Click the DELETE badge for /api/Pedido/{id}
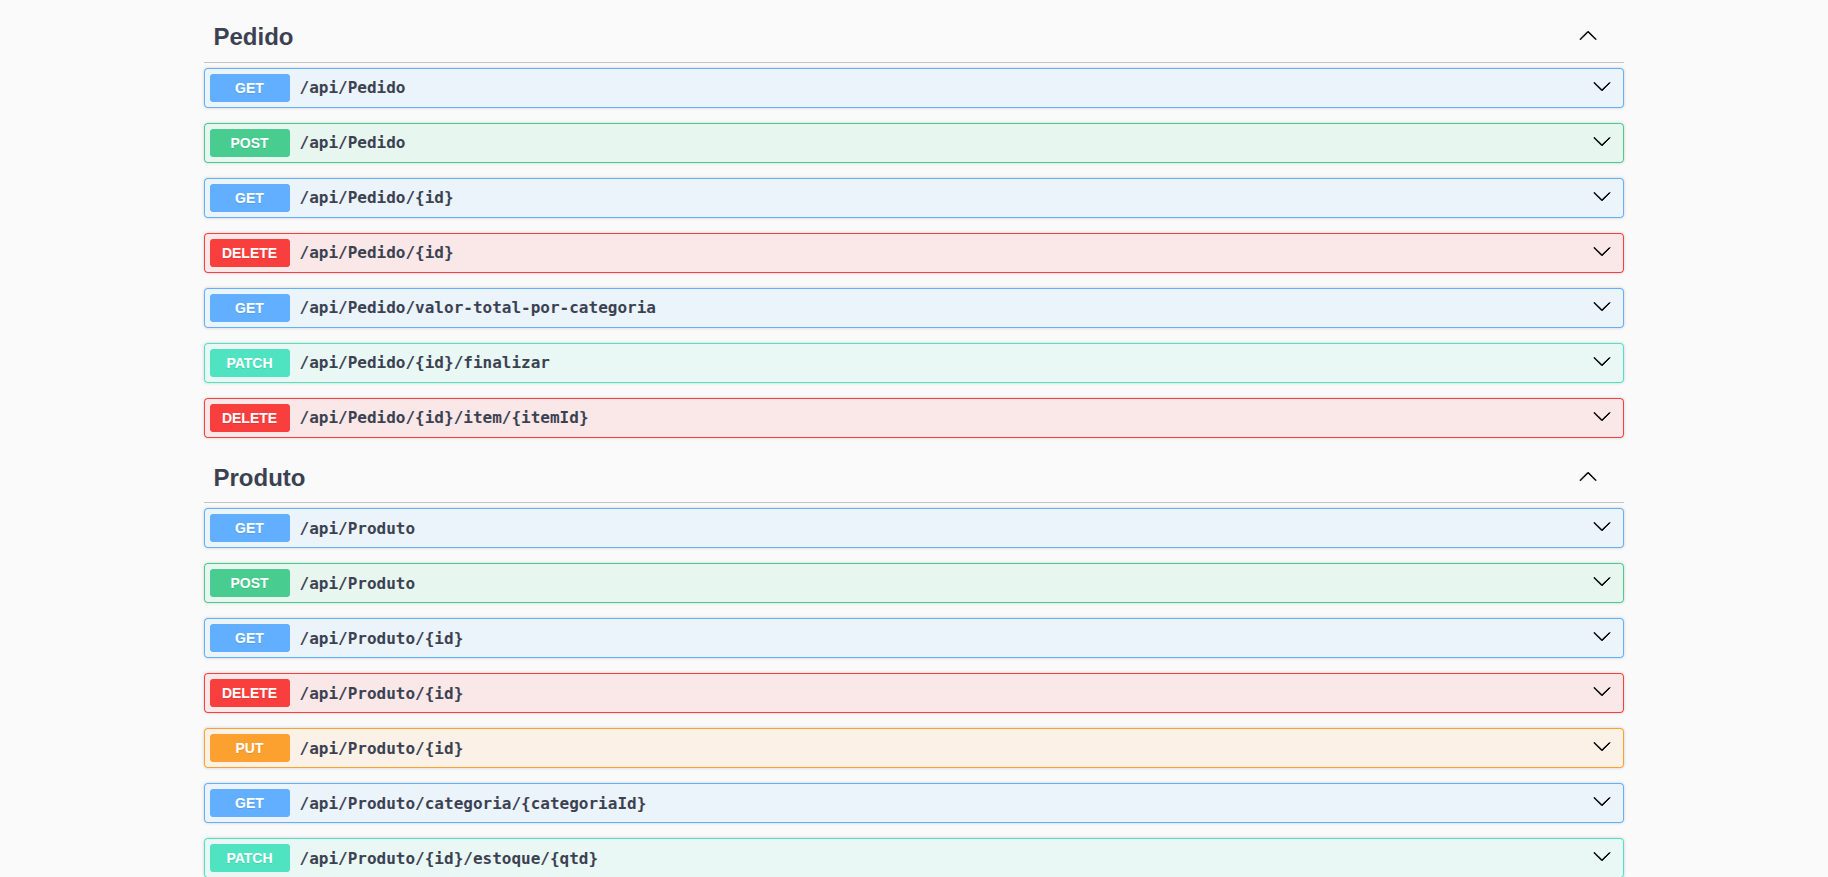1828x877 pixels. (249, 253)
